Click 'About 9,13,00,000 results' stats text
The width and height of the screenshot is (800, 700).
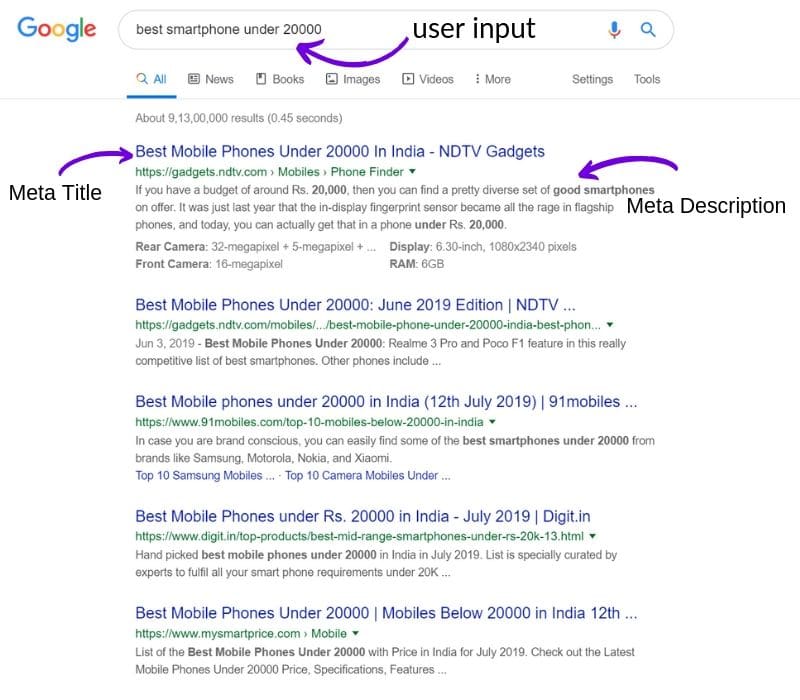239,118
